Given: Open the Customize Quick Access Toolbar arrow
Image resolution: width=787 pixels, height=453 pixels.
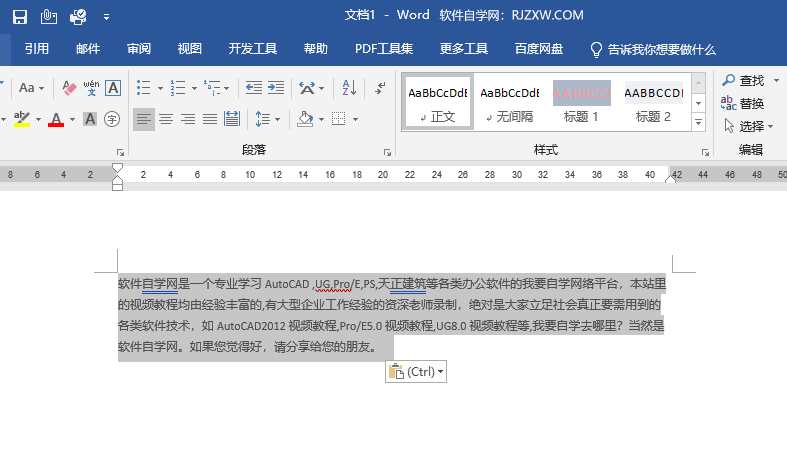Looking at the screenshot, I should [x=106, y=17].
